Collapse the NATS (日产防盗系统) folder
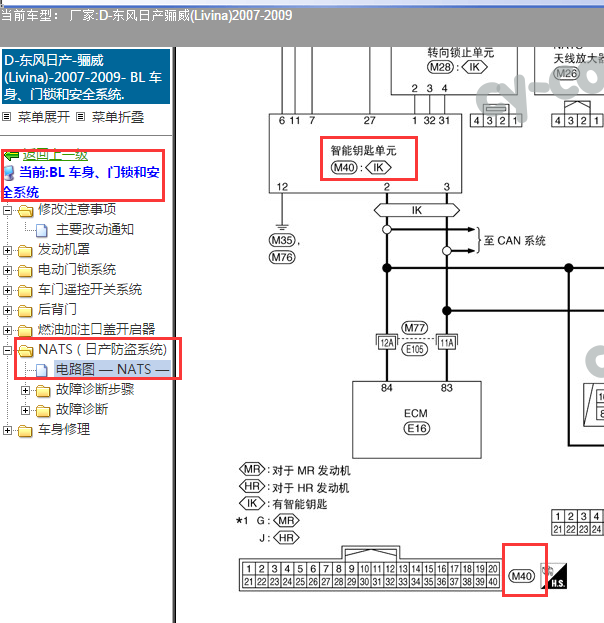The height and width of the screenshot is (623, 604). (x=7, y=350)
